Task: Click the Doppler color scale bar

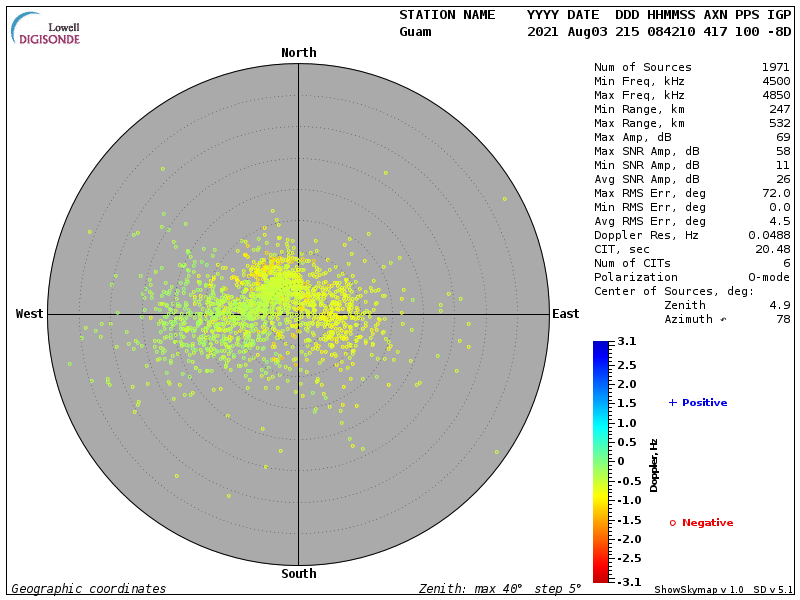Action: tap(600, 461)
